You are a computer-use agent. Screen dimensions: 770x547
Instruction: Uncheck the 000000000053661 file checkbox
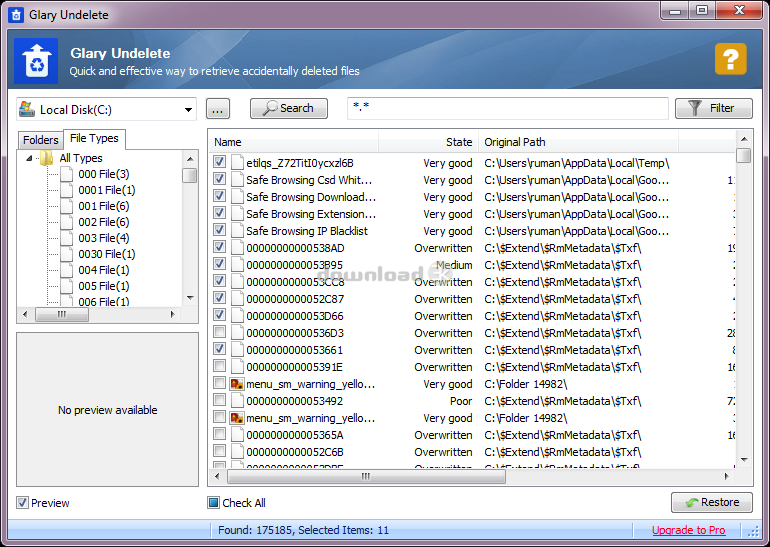pyautogui.click(x=219, y=349)
